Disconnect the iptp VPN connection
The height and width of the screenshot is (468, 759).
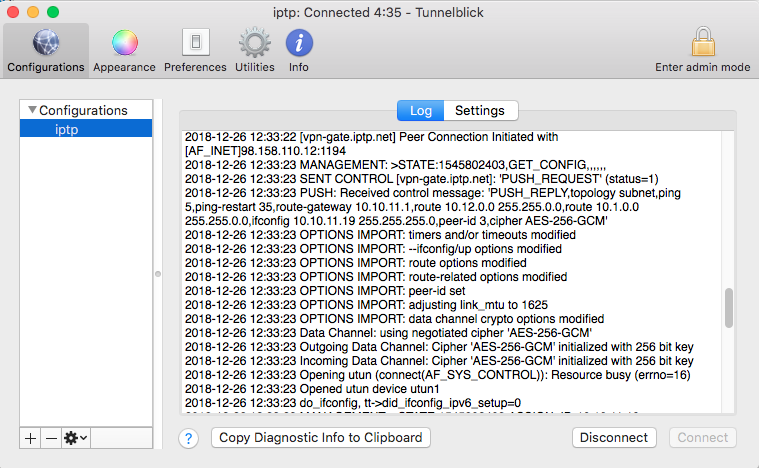pos(613,437)
